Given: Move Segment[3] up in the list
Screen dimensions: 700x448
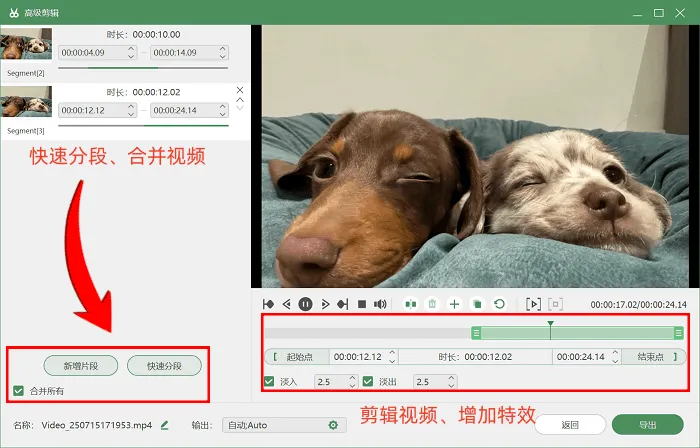Looking at the screenshot, I should click(x=240, y=100).
